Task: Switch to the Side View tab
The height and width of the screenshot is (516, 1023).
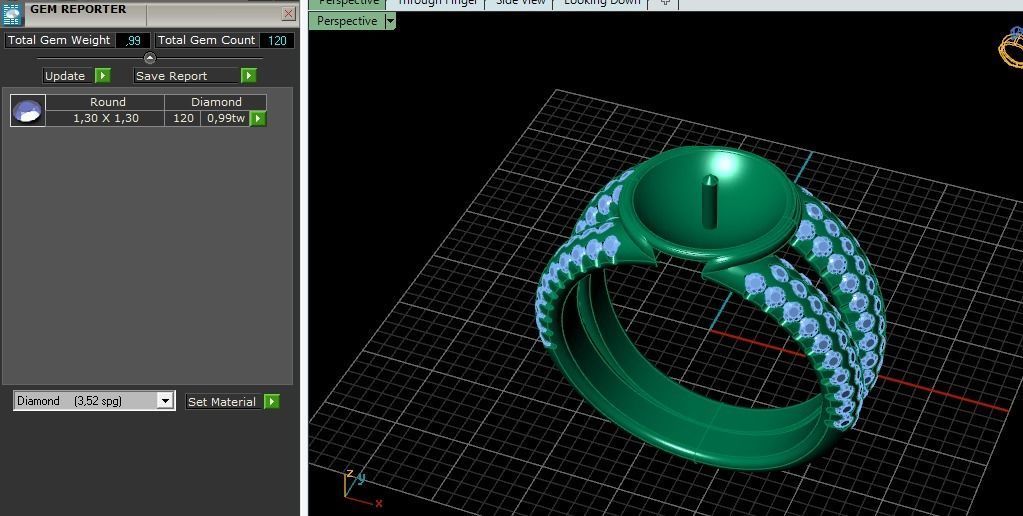Action: point(520,3)
